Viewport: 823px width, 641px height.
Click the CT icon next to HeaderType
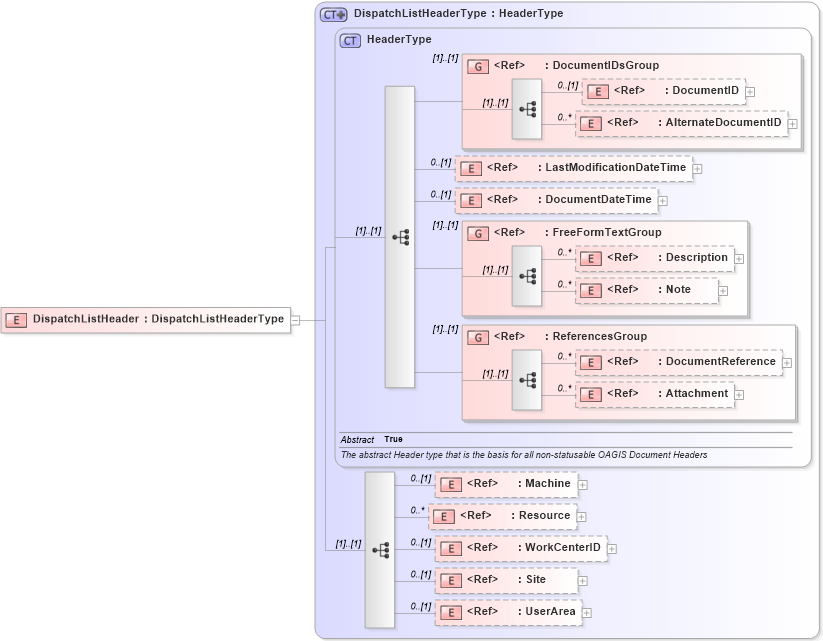pos(348,41)
